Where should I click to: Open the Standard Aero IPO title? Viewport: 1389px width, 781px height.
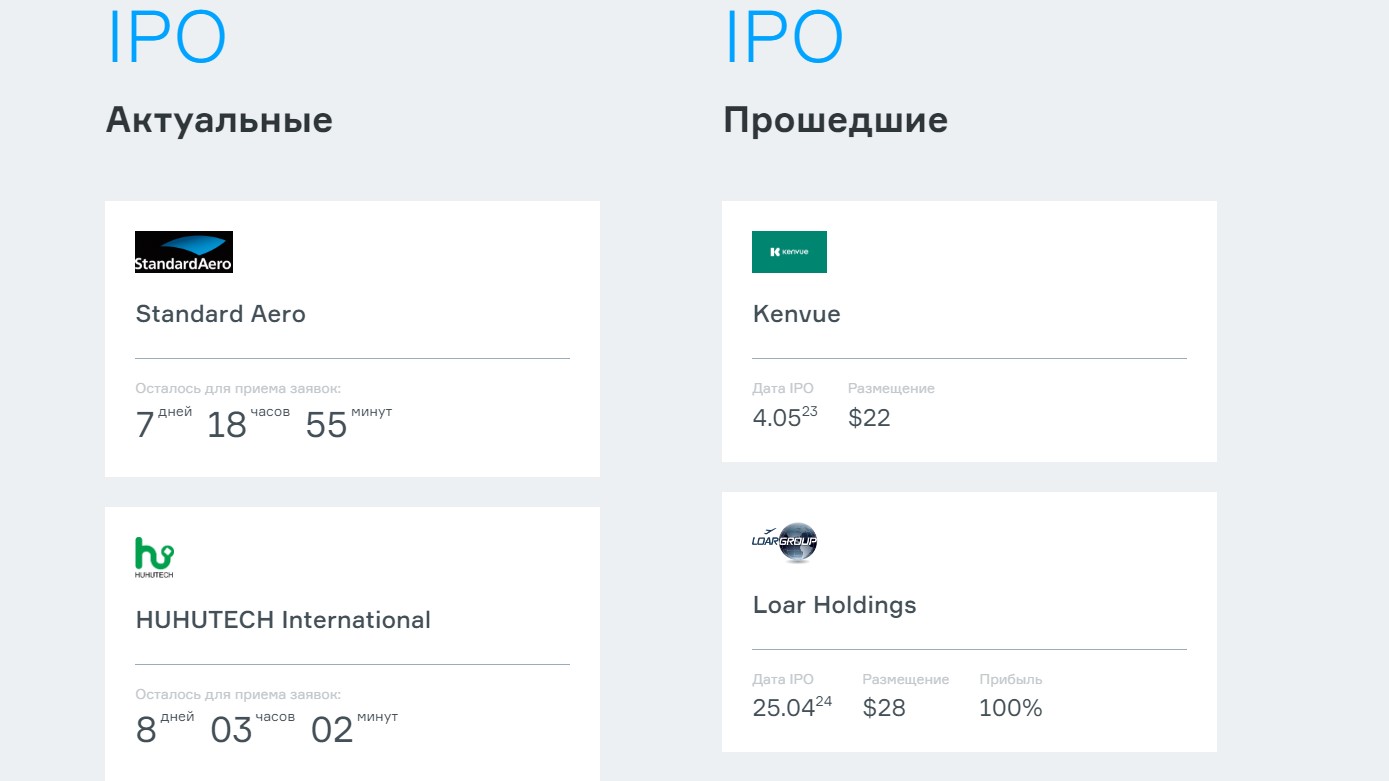tap(220, 314)
